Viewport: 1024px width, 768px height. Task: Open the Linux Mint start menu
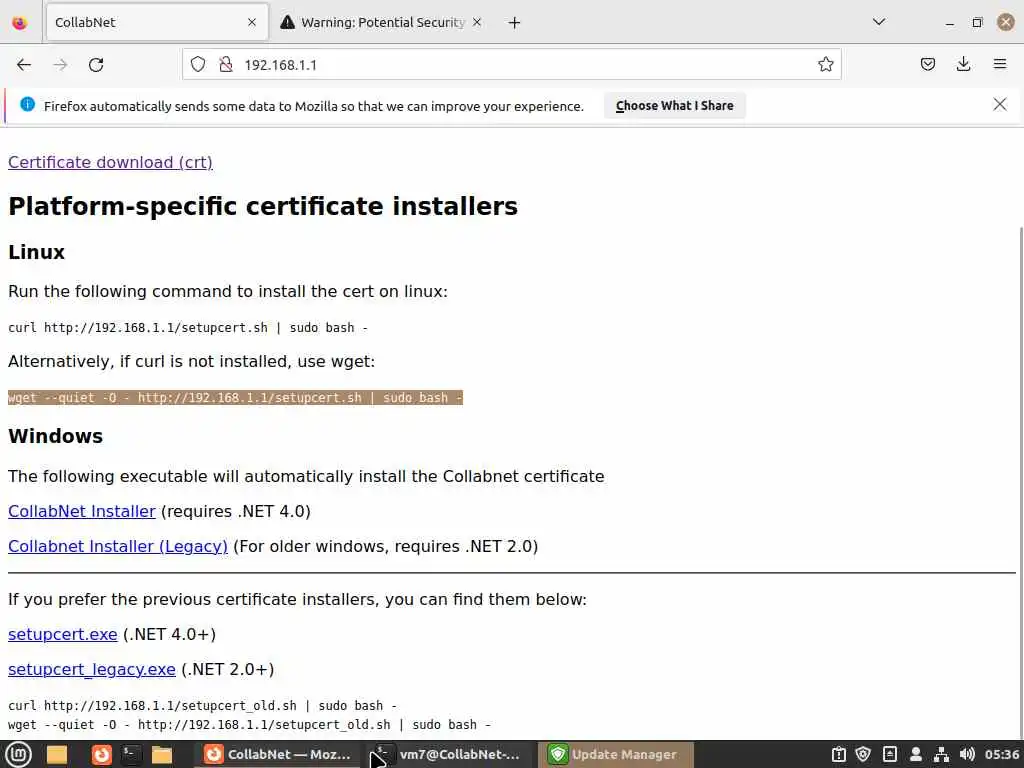[18, 754]
